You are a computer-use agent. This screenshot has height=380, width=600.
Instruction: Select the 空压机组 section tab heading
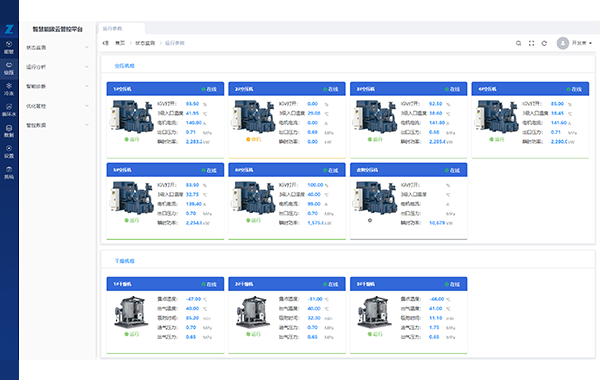(x=124, y=66)
